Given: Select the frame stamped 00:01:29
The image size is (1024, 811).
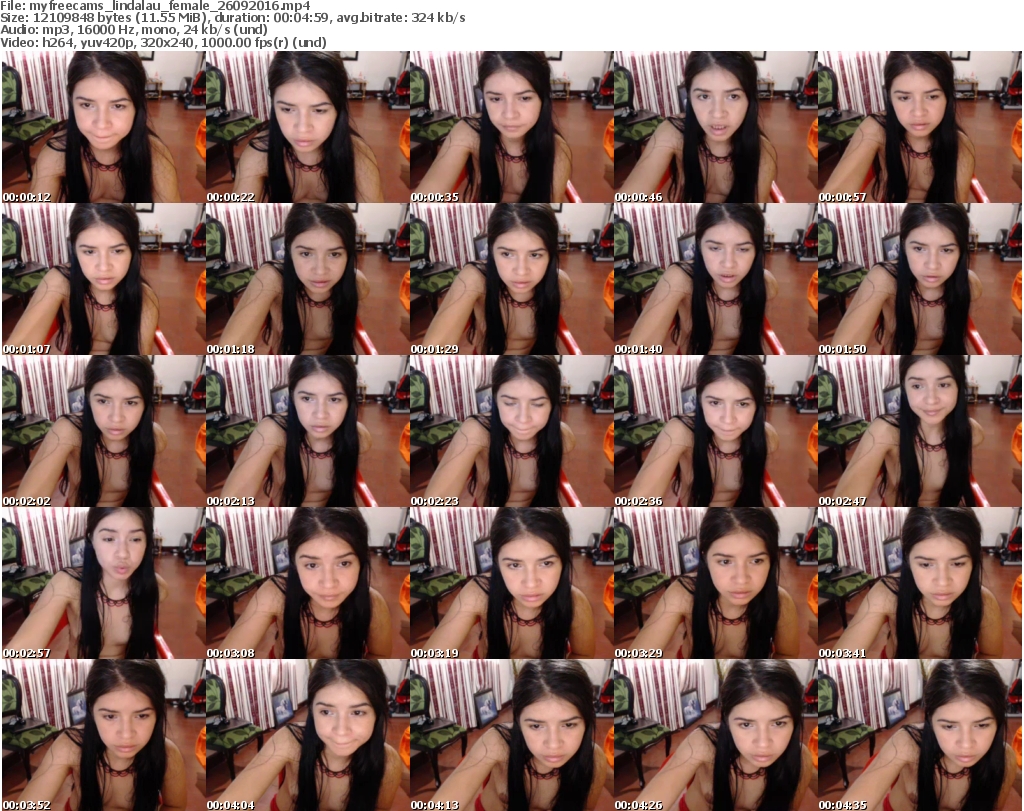Looking at the screenshot, I should click(x=510, y=279).
